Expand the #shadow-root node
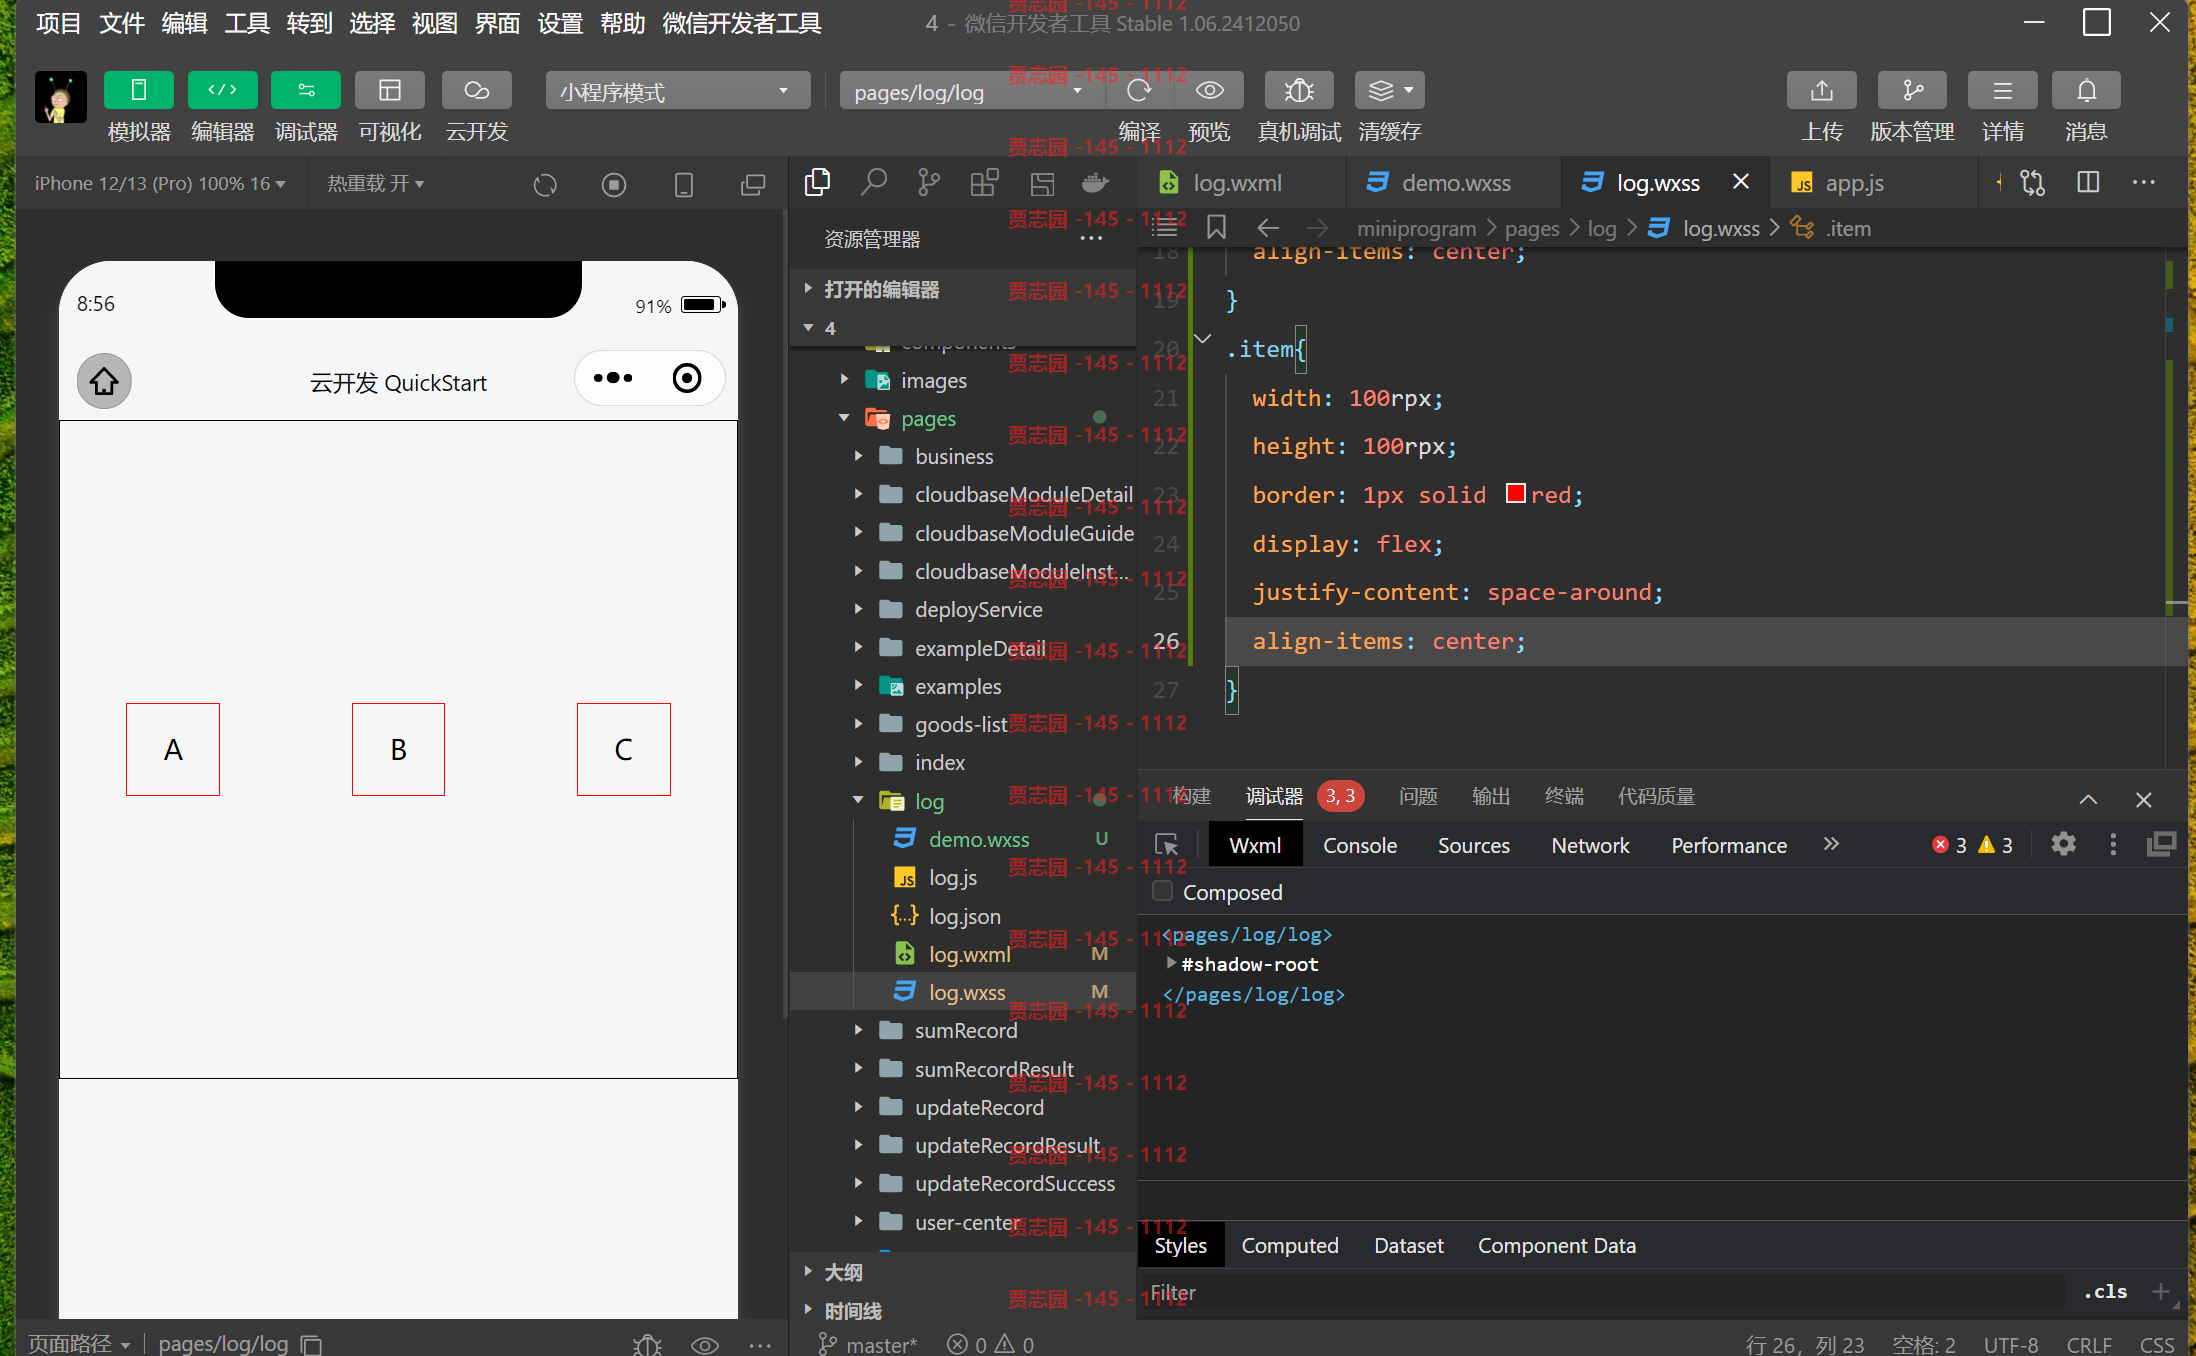 point(1171,963)
